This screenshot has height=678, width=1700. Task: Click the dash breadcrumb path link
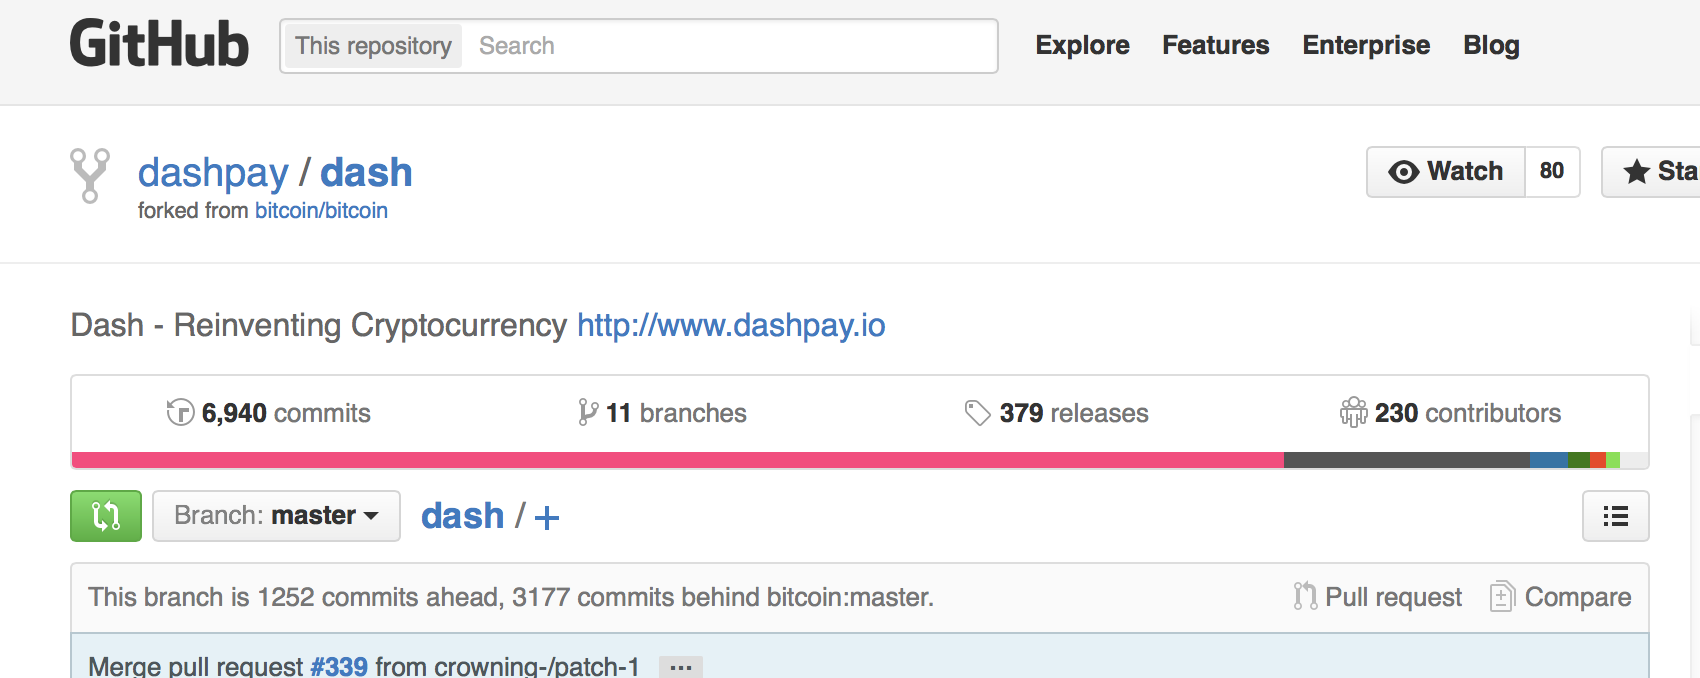463,516
